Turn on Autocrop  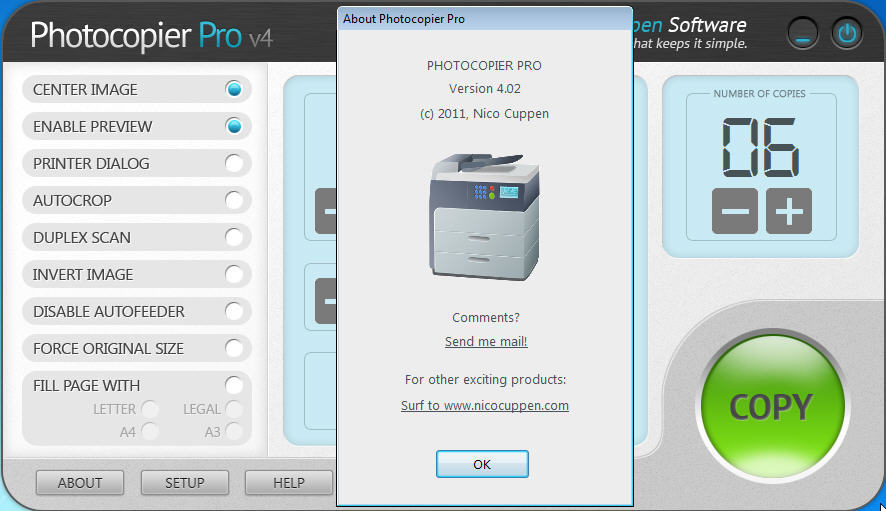point(234,200)
